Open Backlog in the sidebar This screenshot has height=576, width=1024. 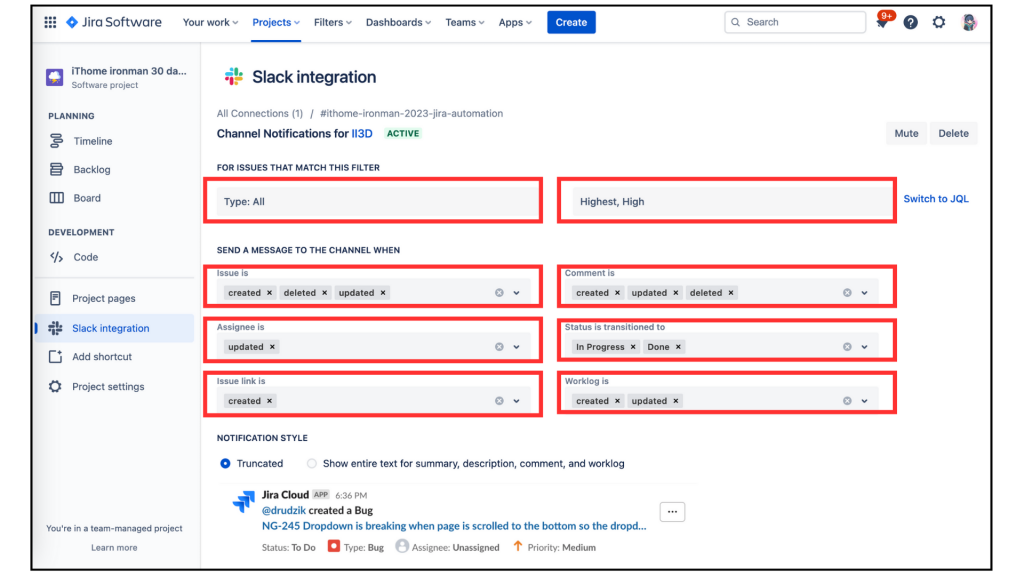click(x=116, y=169)
